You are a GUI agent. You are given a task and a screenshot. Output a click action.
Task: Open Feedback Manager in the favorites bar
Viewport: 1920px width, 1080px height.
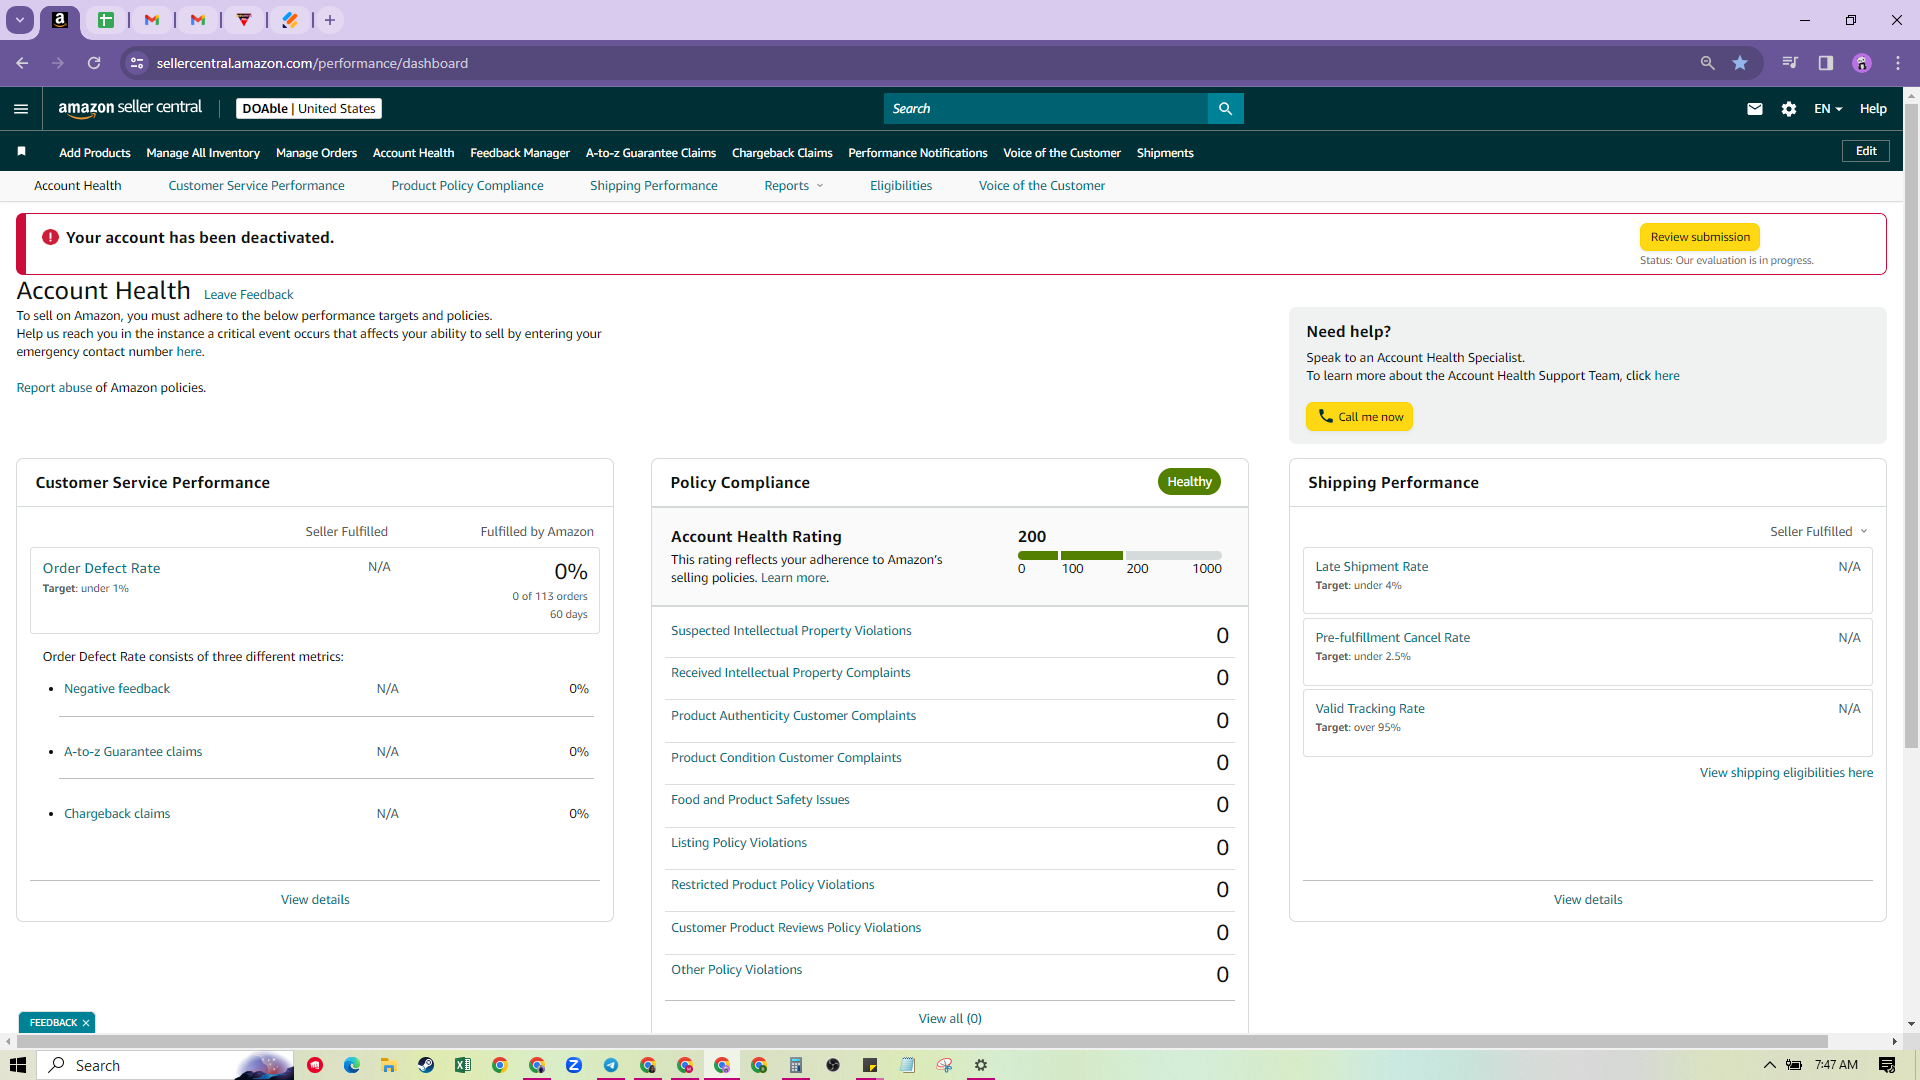click(520, 153)
